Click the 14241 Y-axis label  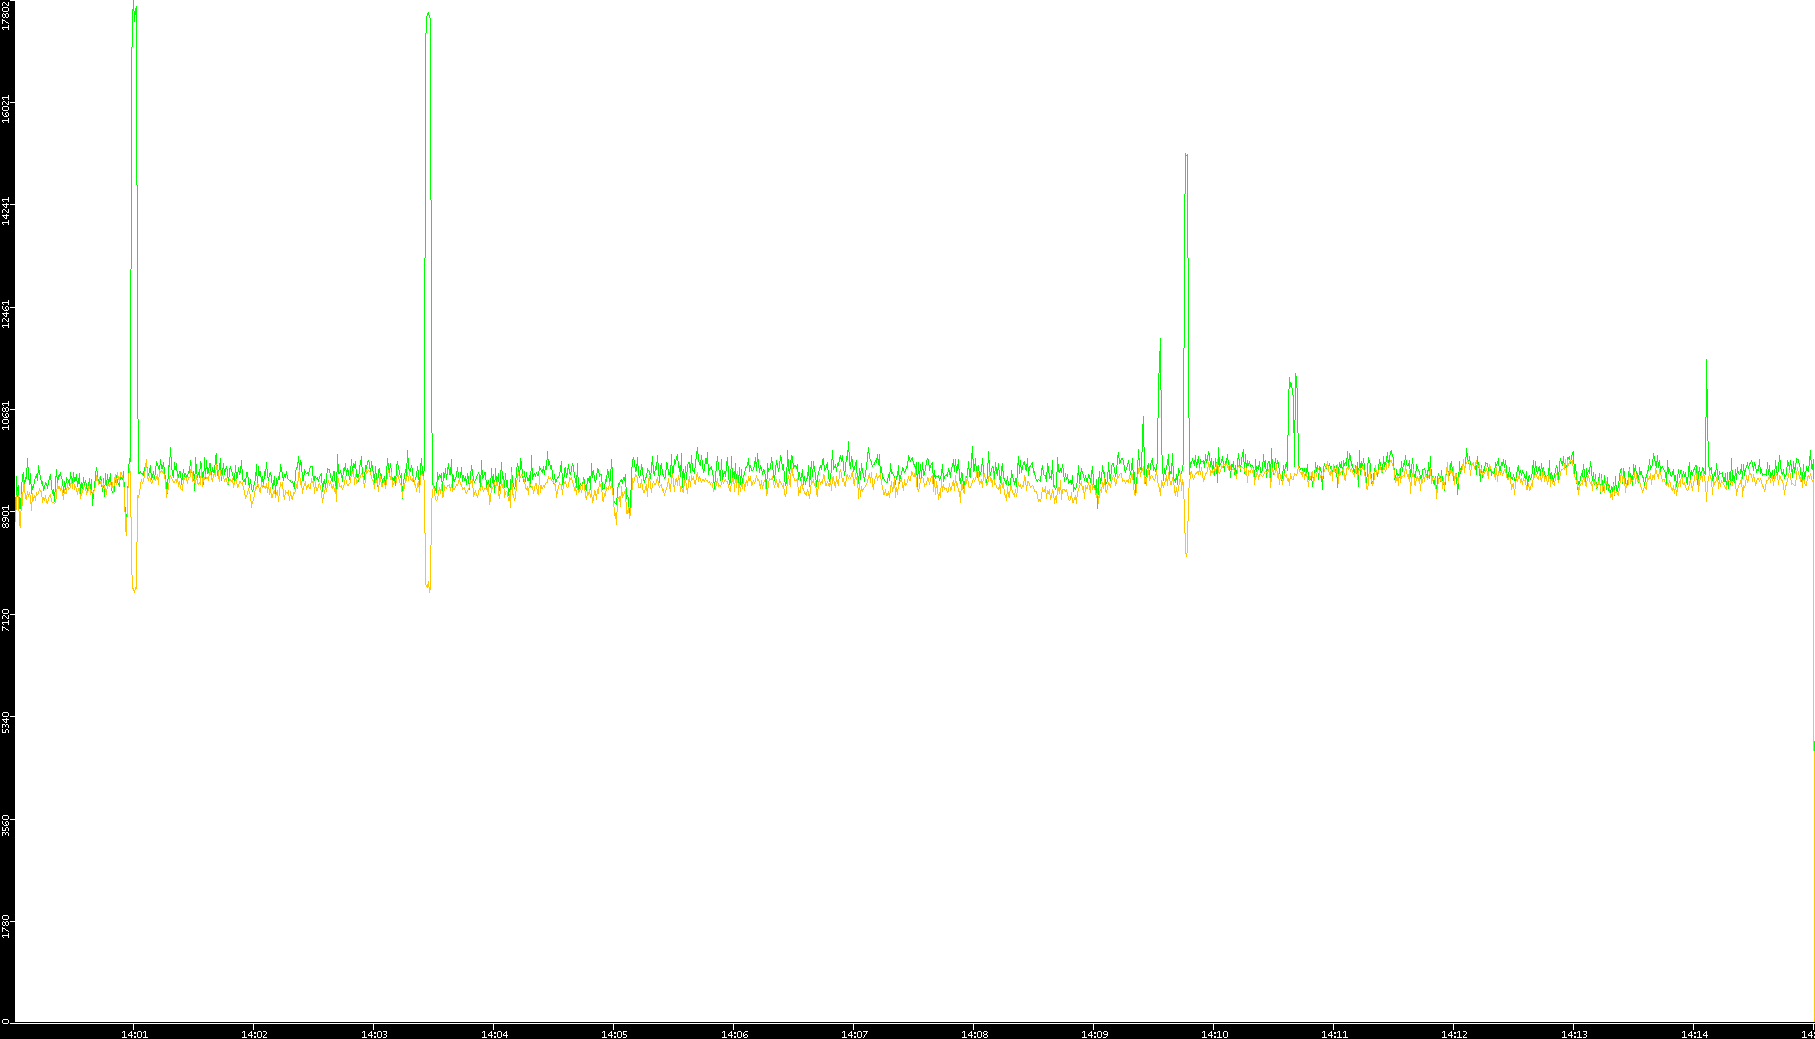(x=6, y=212)
